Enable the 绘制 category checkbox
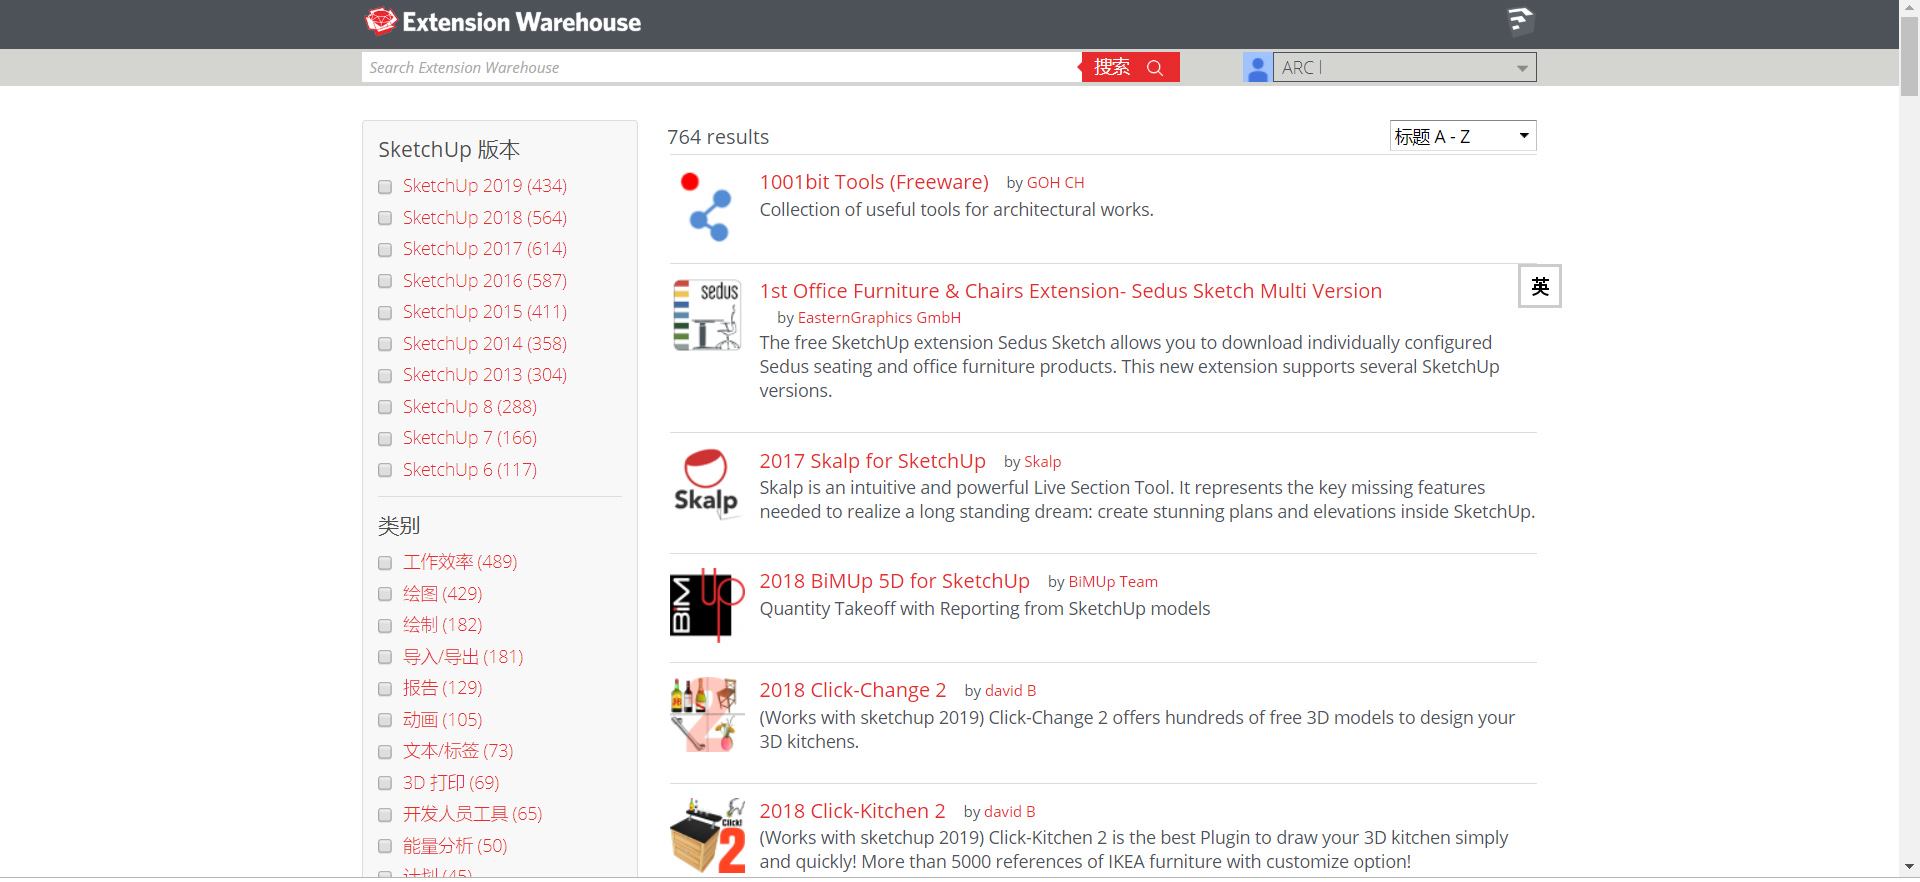This screenshot has width=1920, height=882. click(385, 626)
